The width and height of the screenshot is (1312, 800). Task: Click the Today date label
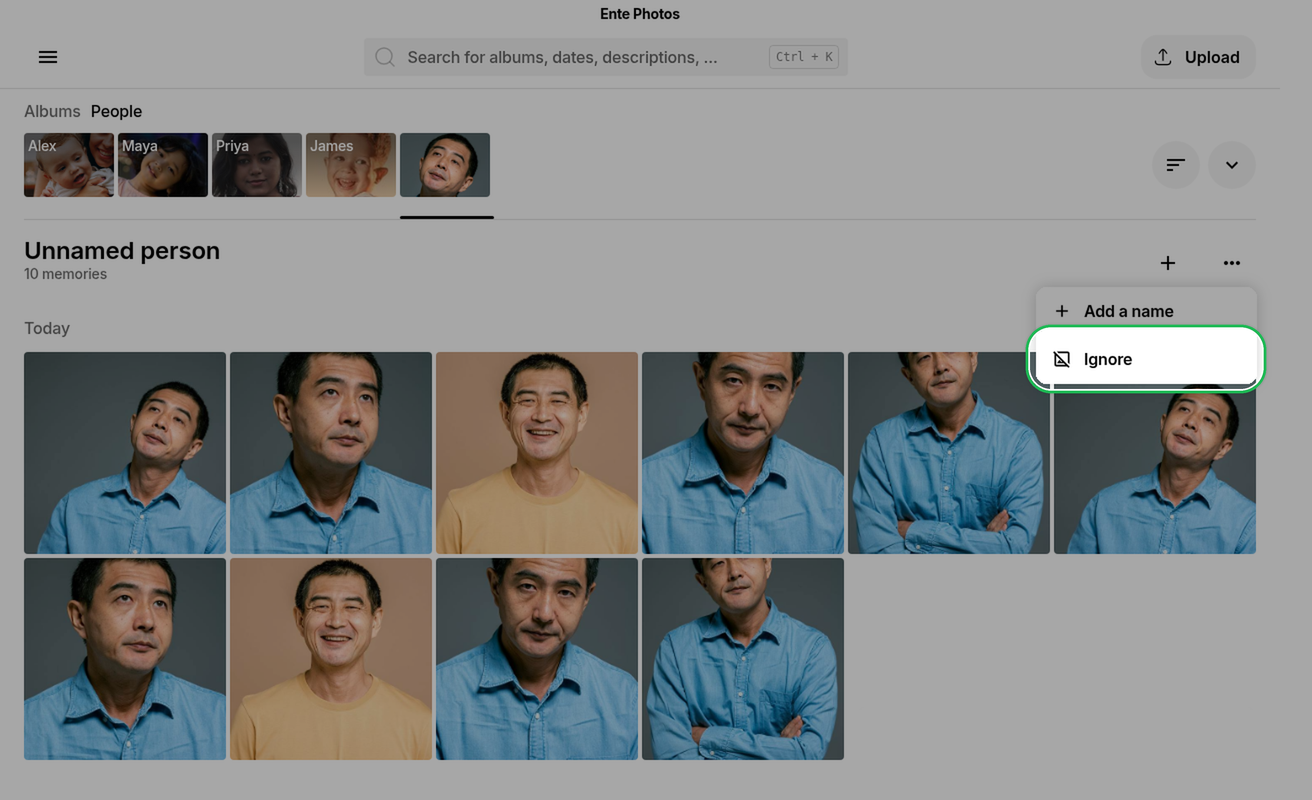[x=47, y=328]
